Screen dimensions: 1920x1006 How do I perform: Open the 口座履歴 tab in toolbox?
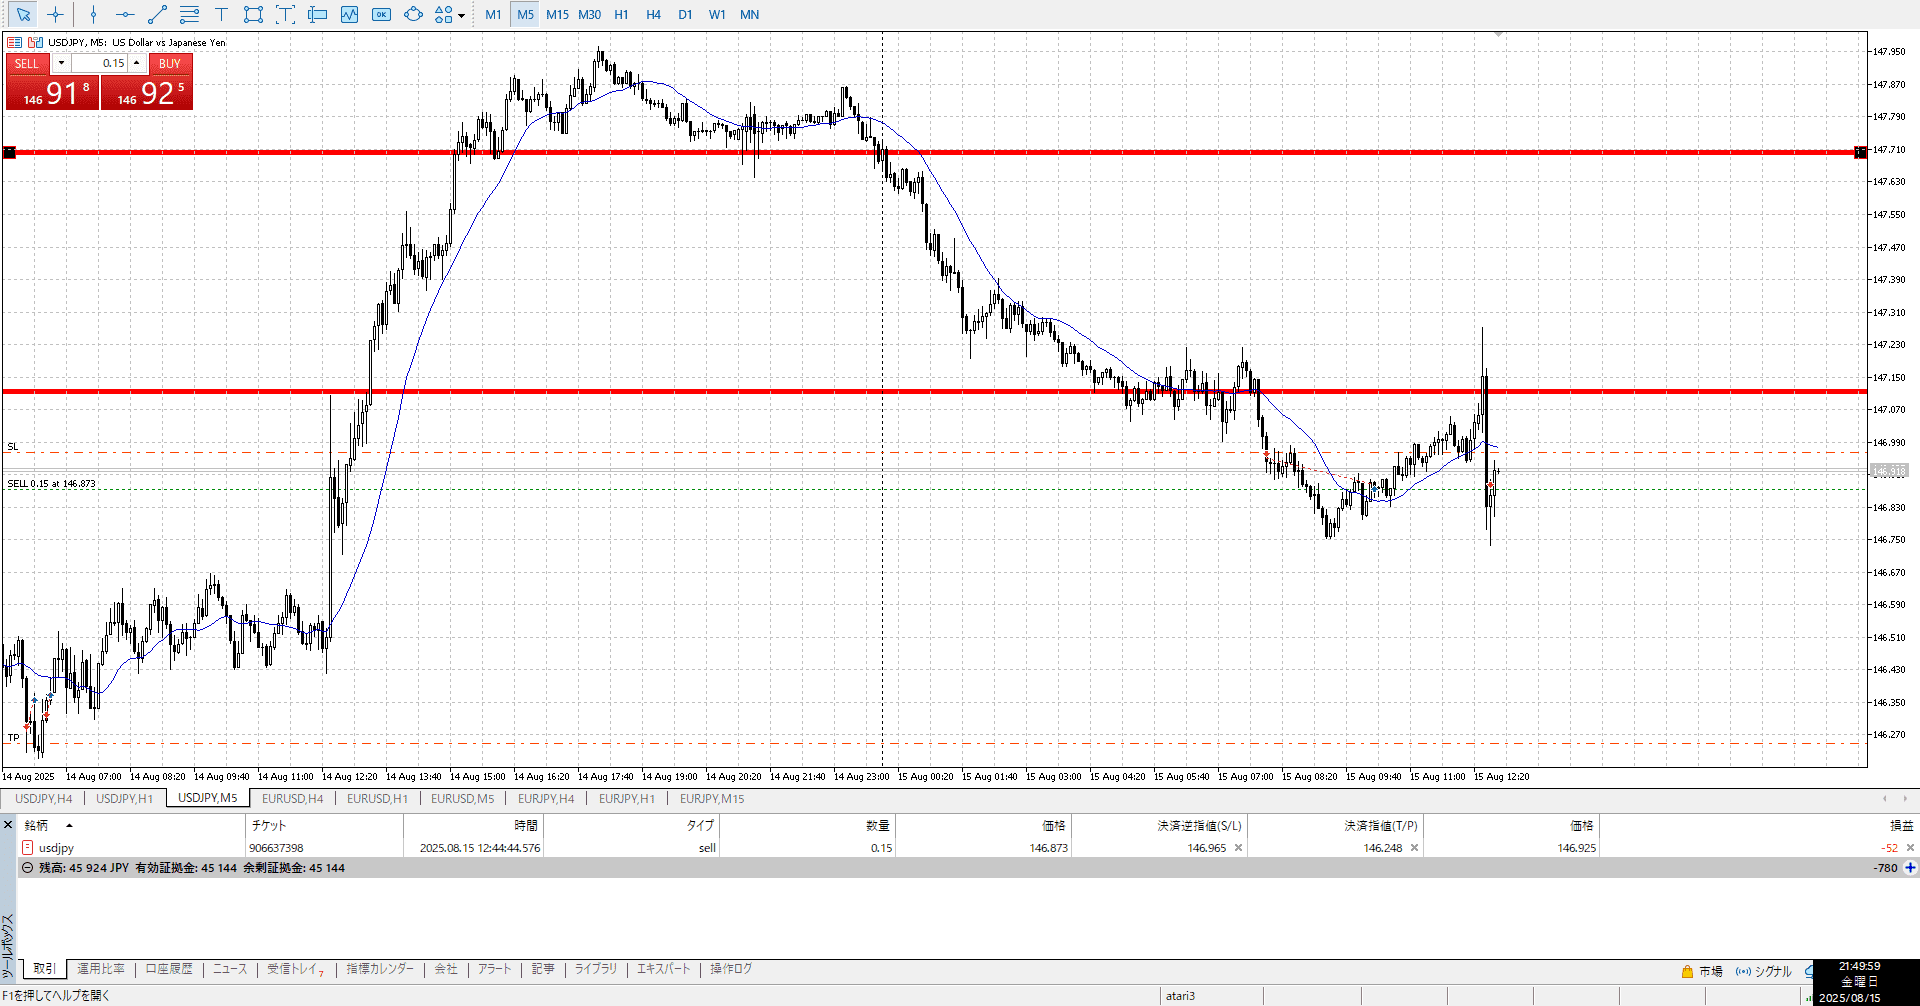point(168,969)
